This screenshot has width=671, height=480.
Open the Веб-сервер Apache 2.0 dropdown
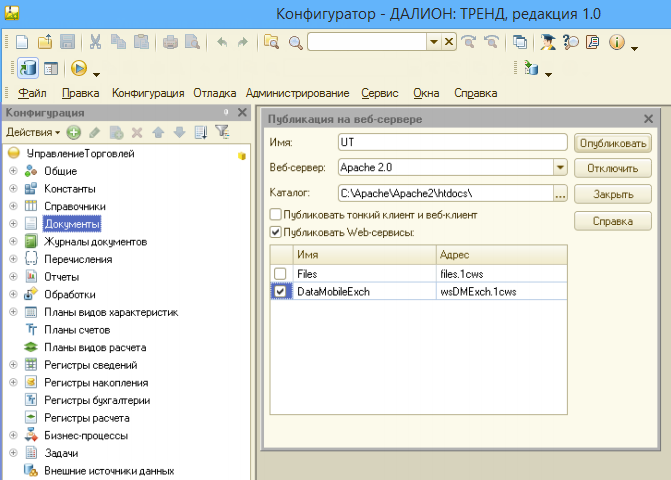click(x=560, y=167)
